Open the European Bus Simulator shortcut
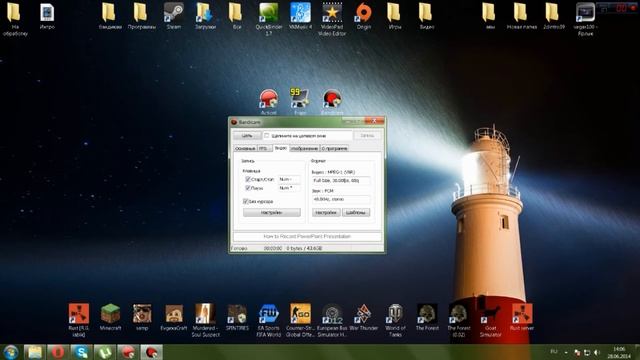This screenshot has width=640, height=360. click(x=332, y=320)
